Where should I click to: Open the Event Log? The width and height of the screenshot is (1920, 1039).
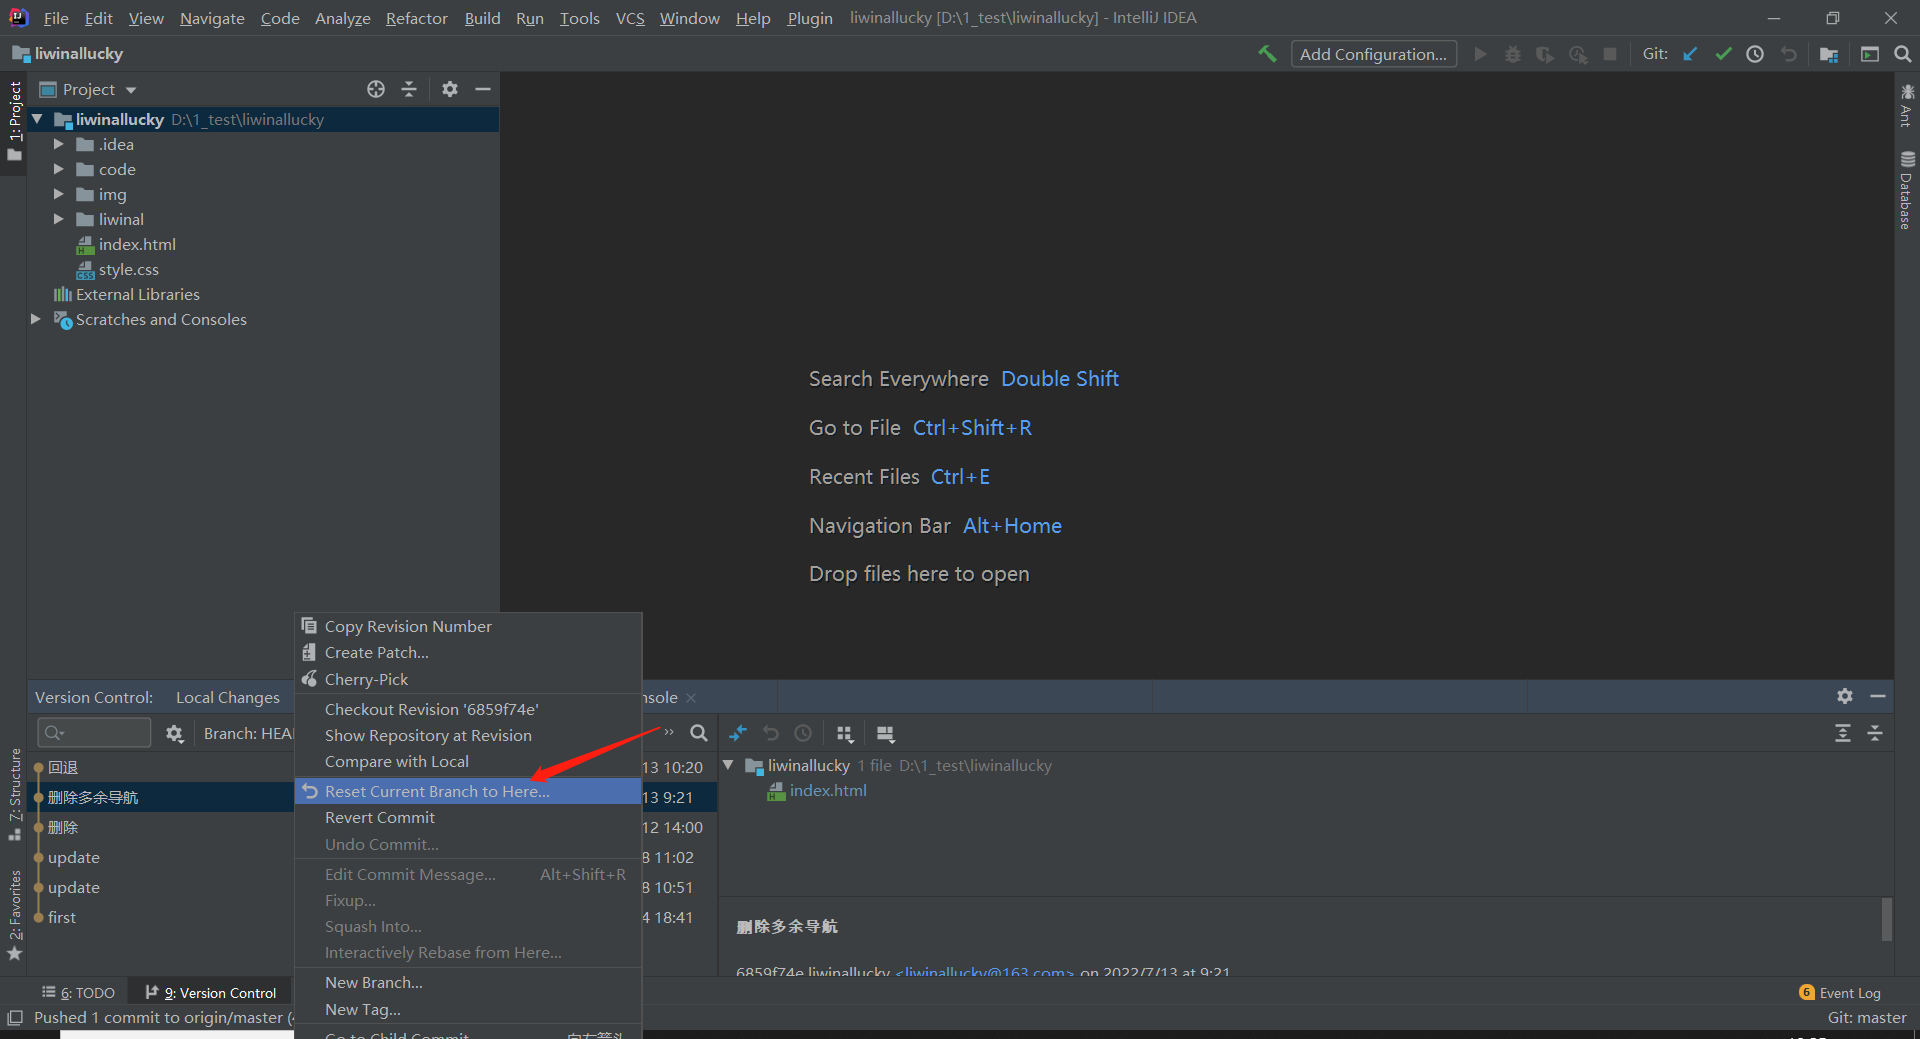[x=1840, y=993]
